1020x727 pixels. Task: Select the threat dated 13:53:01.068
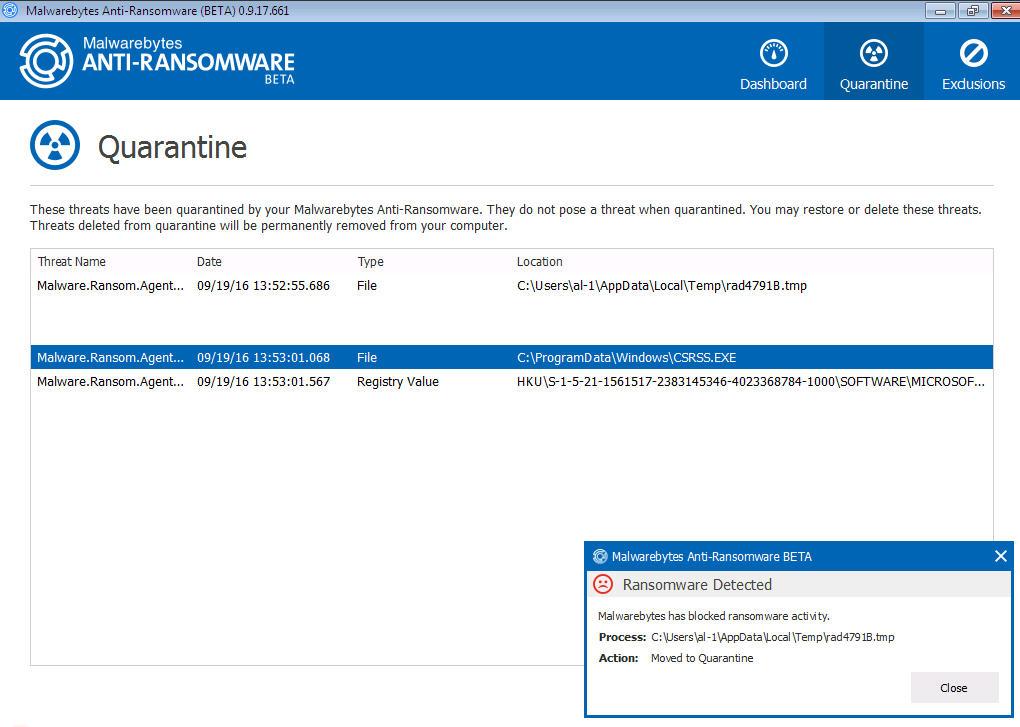pos(511,357)
